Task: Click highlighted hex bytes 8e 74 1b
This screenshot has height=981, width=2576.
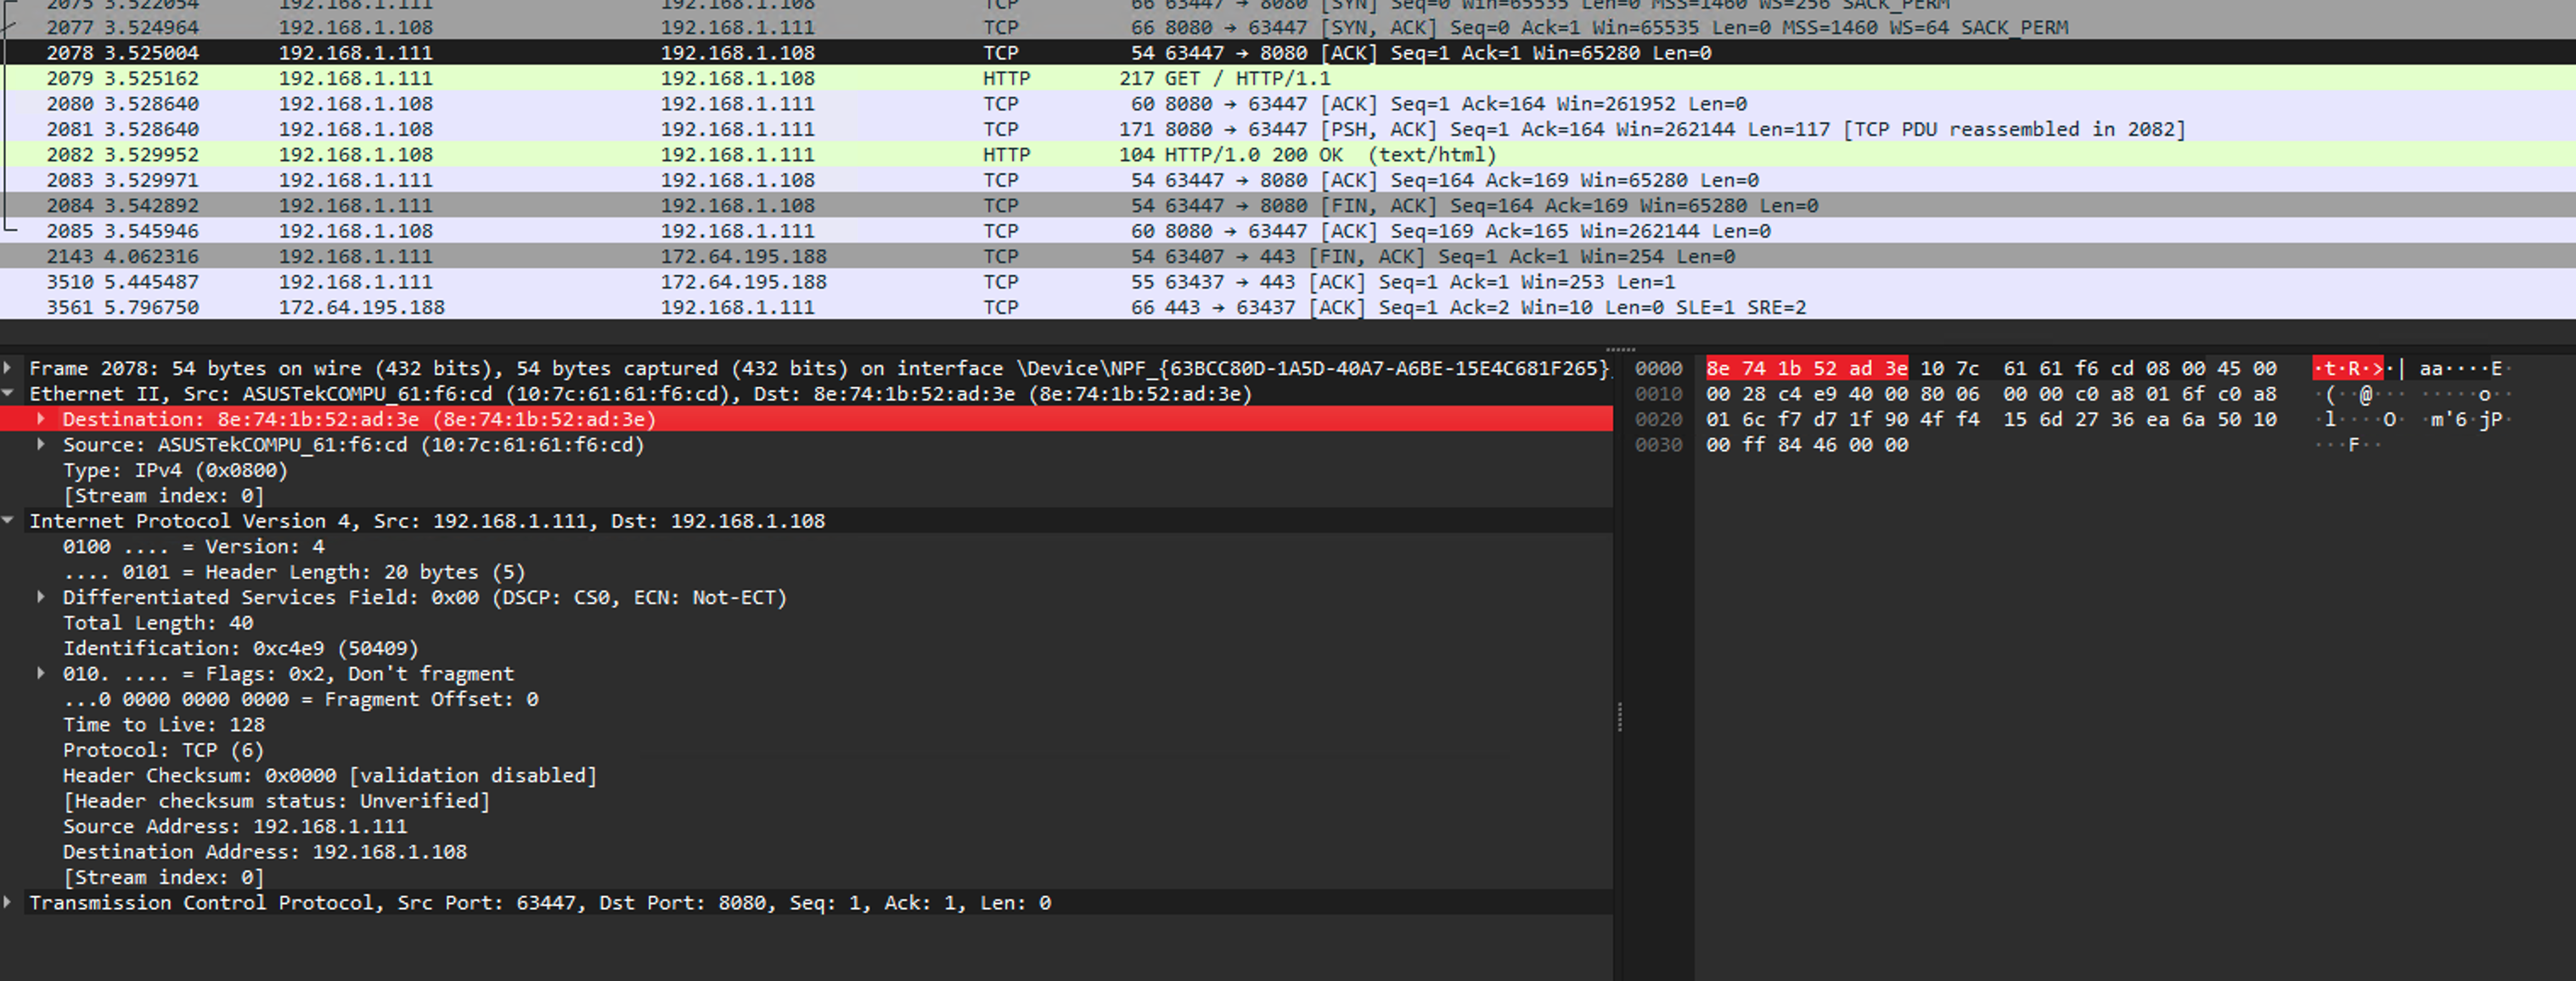Action: (1753, 369)
